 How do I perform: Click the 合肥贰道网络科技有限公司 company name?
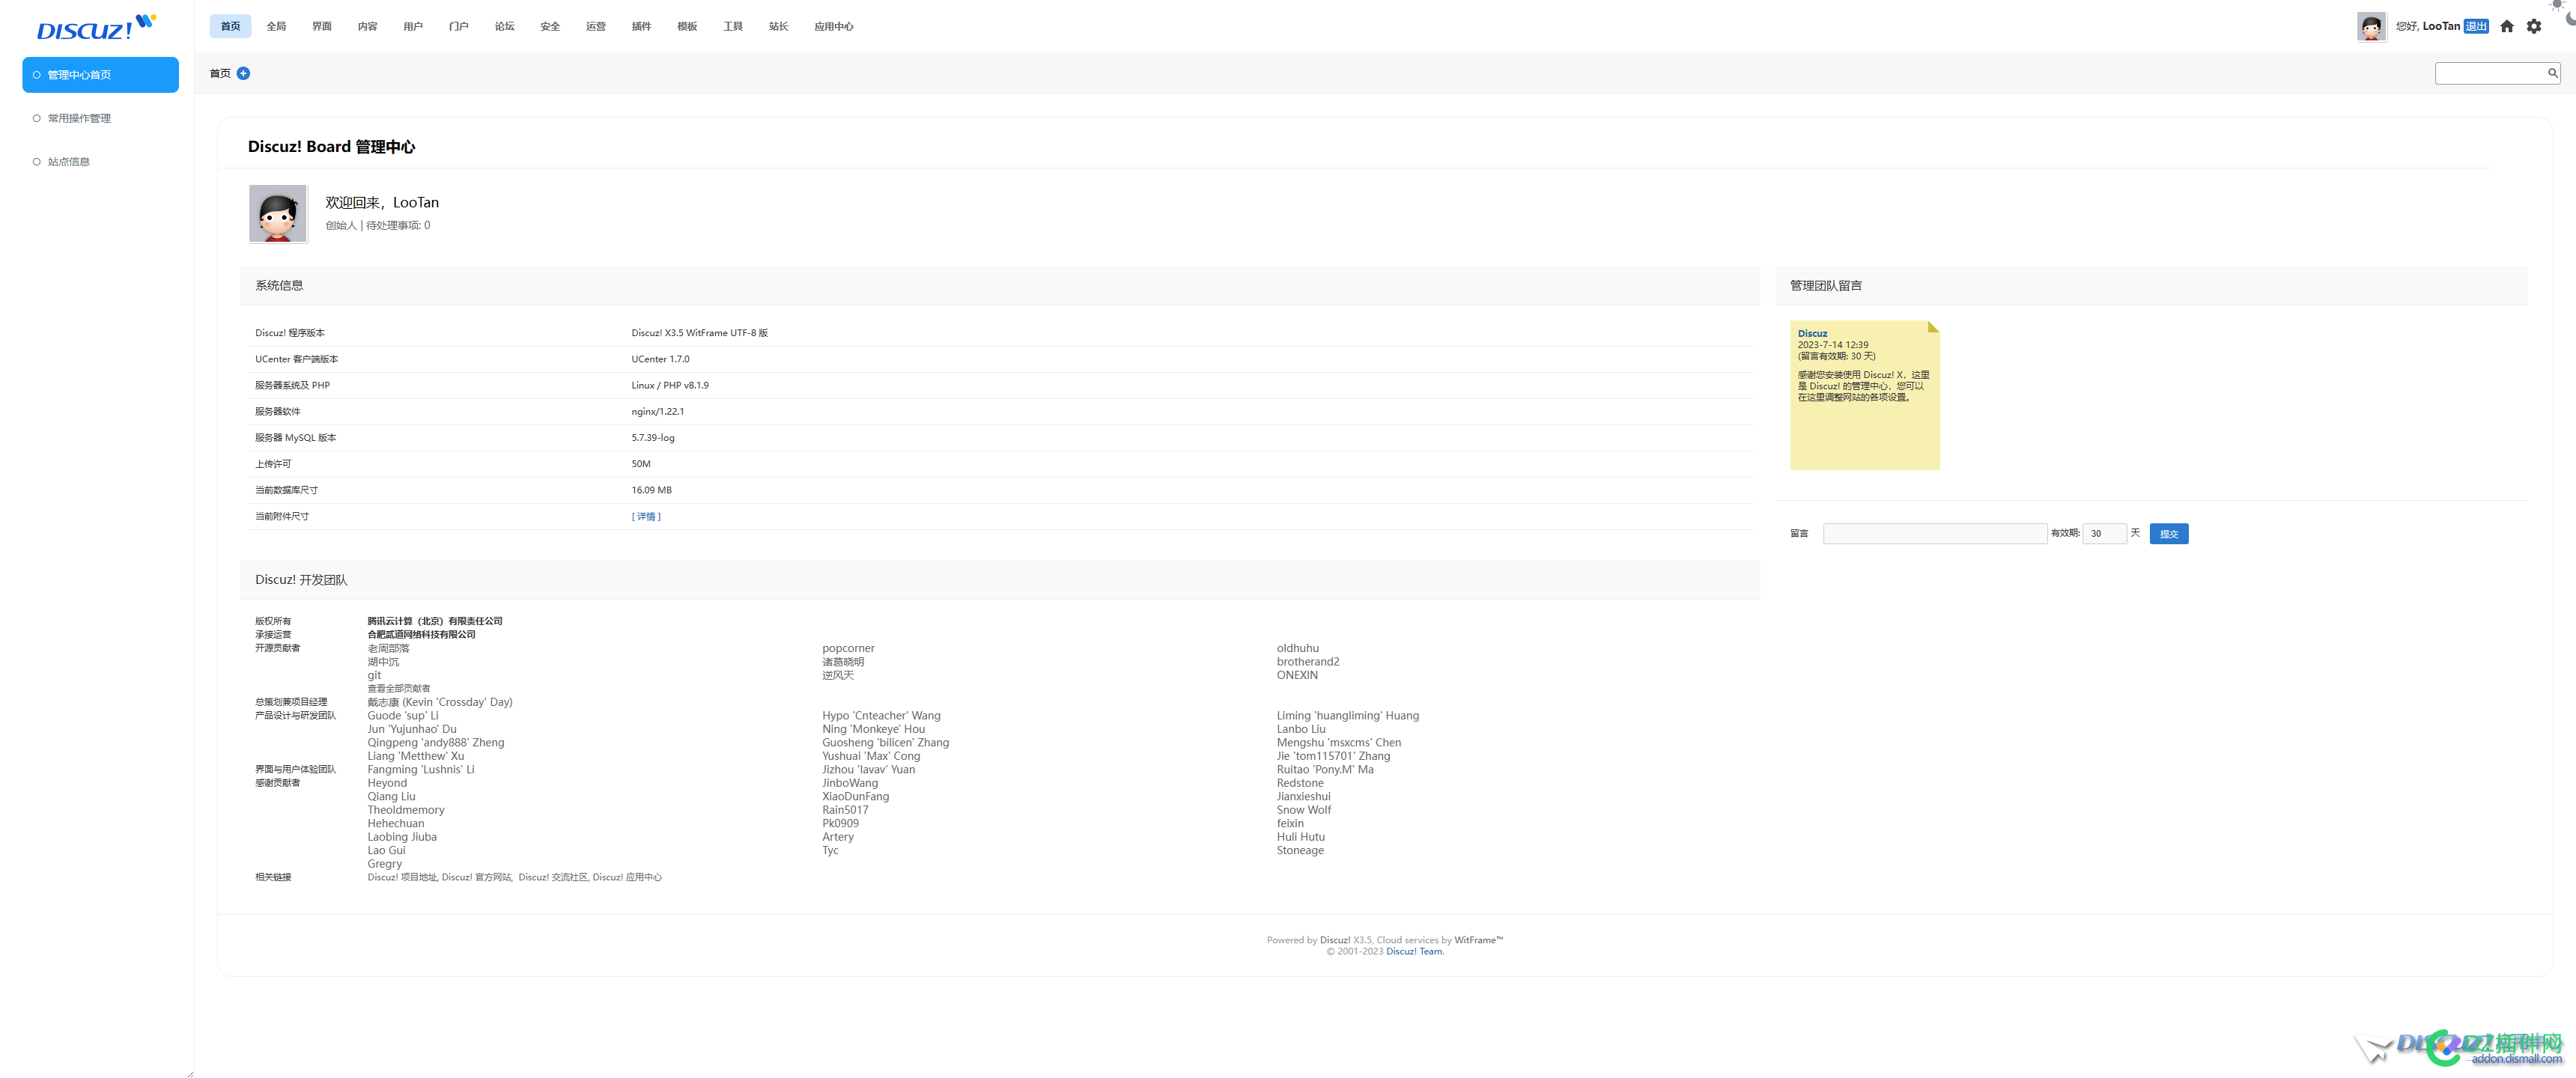[x=421, y=634]
